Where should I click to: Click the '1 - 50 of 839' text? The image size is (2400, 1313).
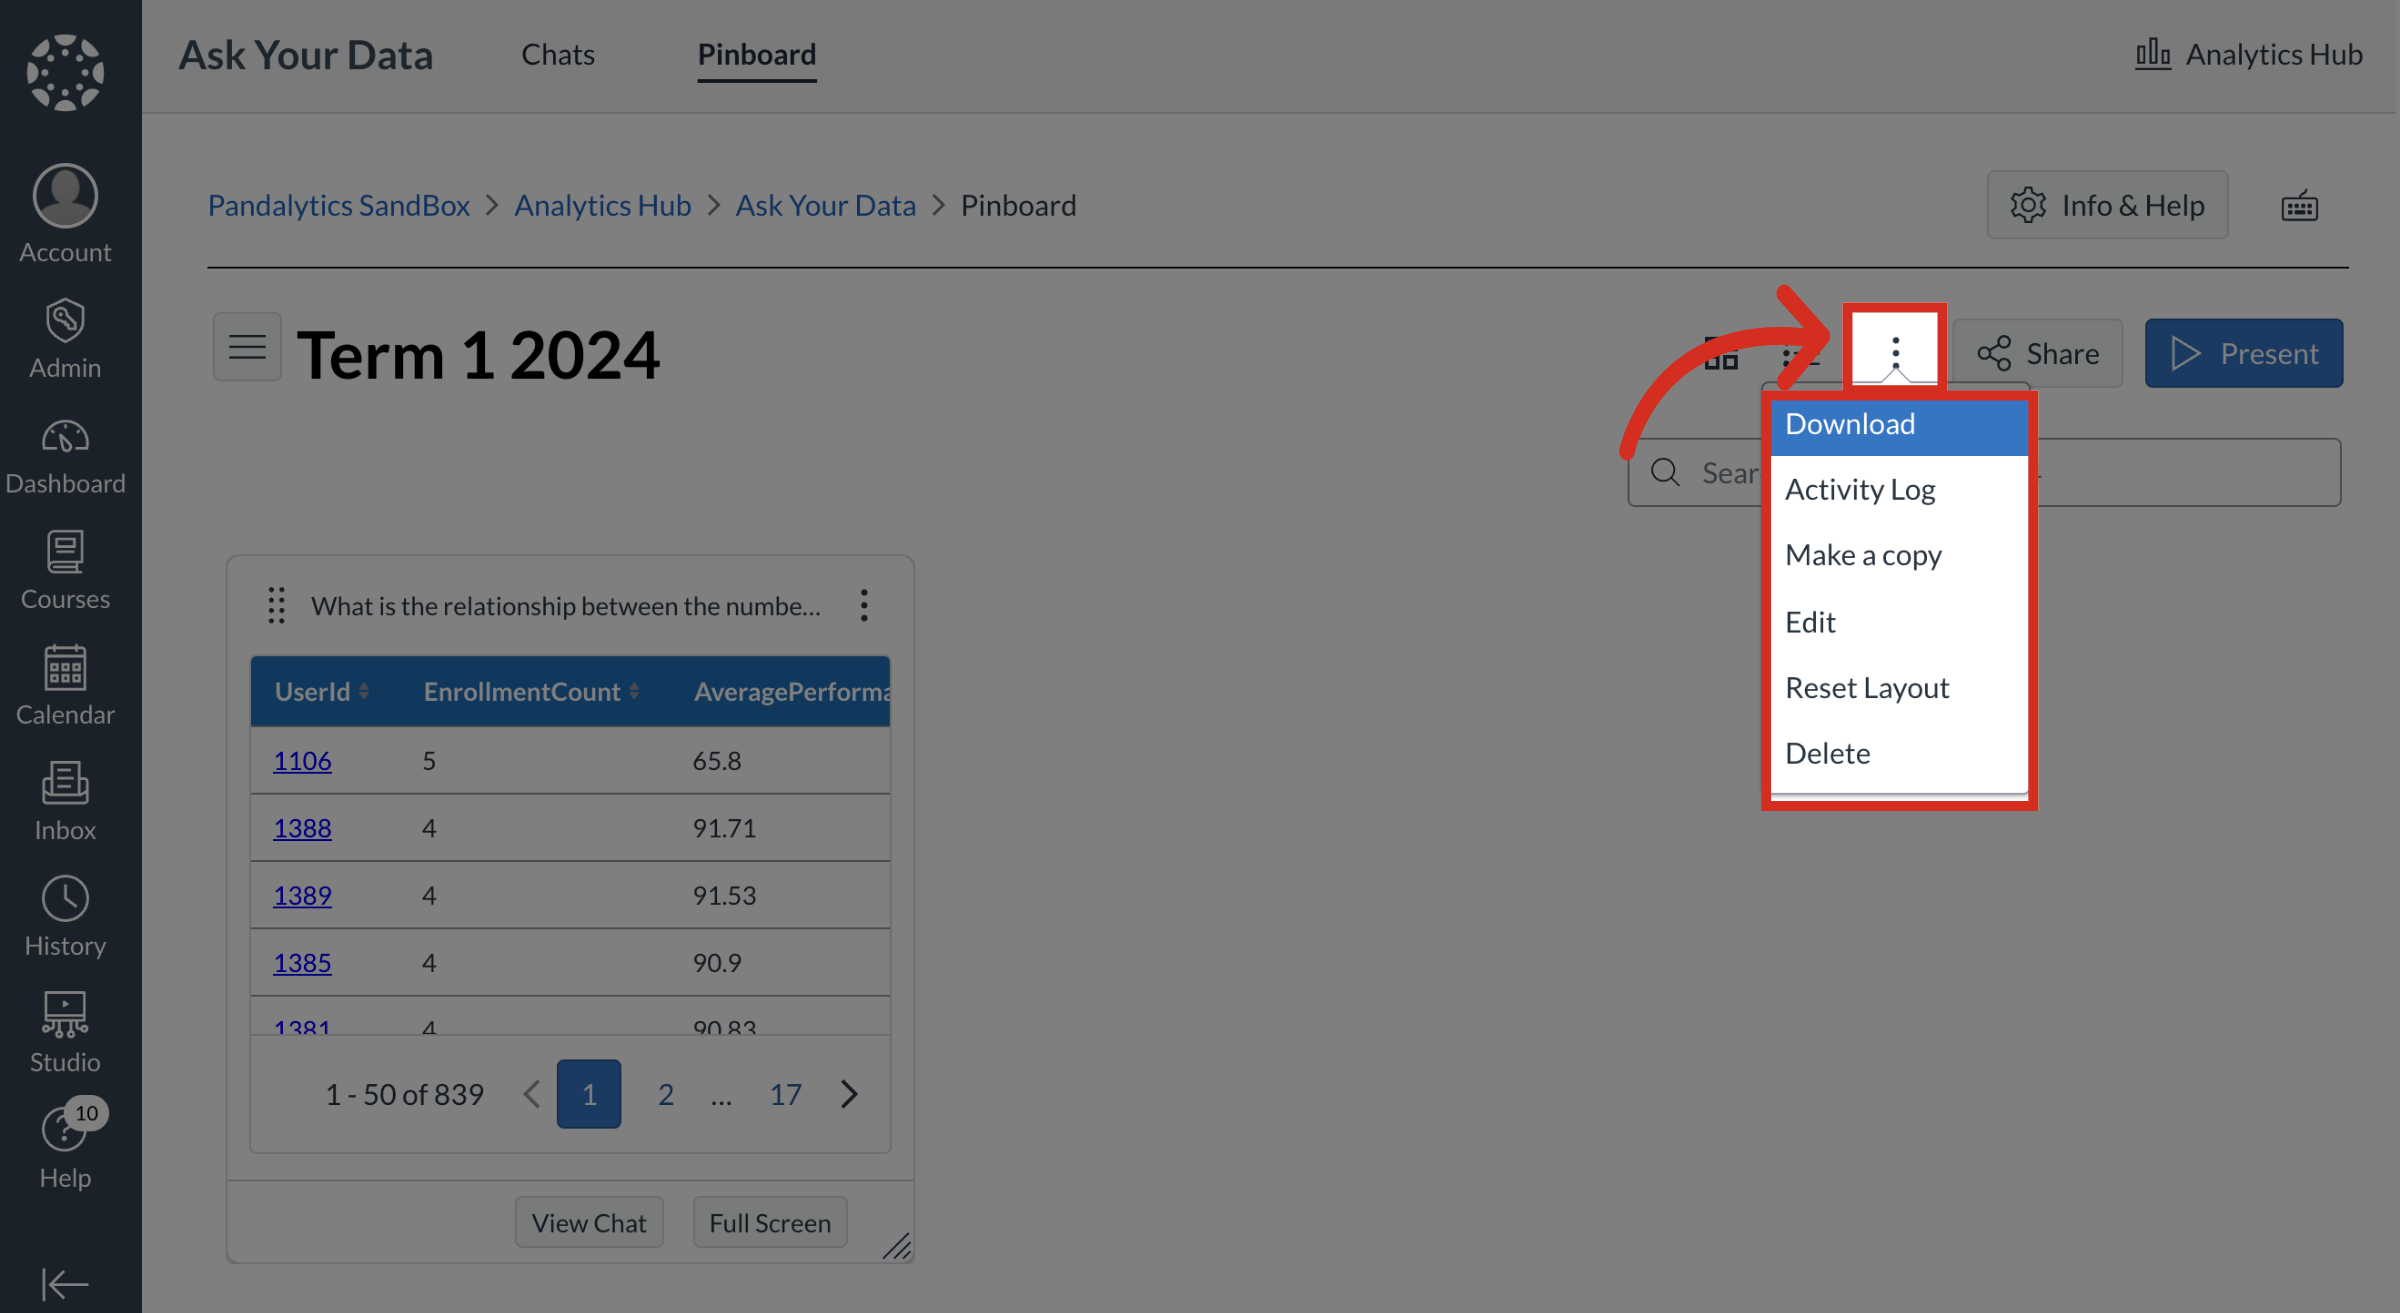click(404, 1094)
